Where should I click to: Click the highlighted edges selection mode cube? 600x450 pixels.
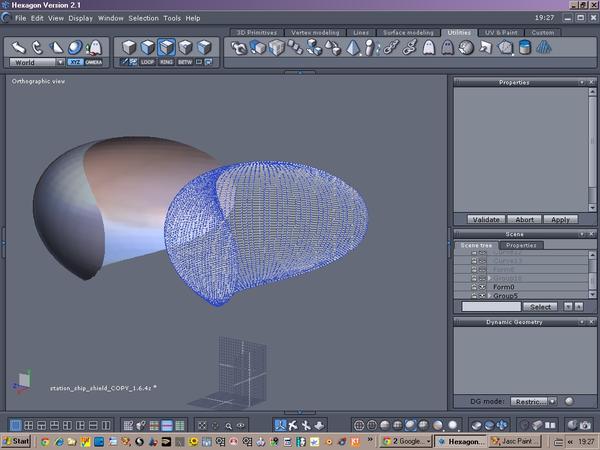coord(166,47)
